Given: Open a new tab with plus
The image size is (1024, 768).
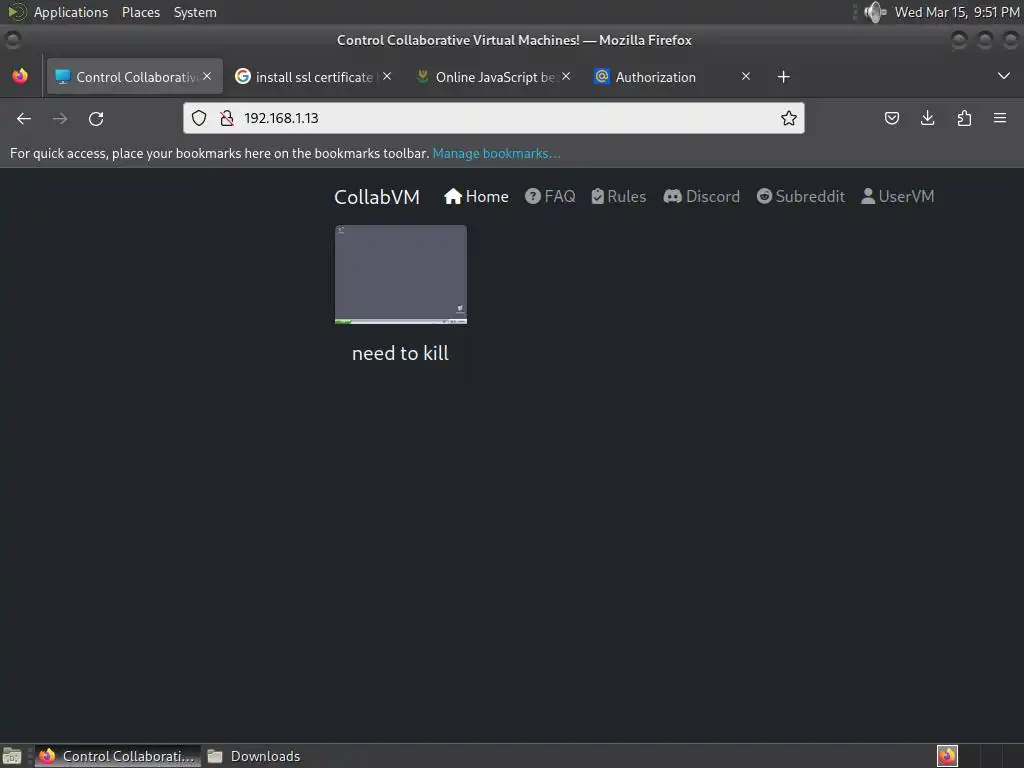Looking at the screenshot, I should (x=784, y=77).
